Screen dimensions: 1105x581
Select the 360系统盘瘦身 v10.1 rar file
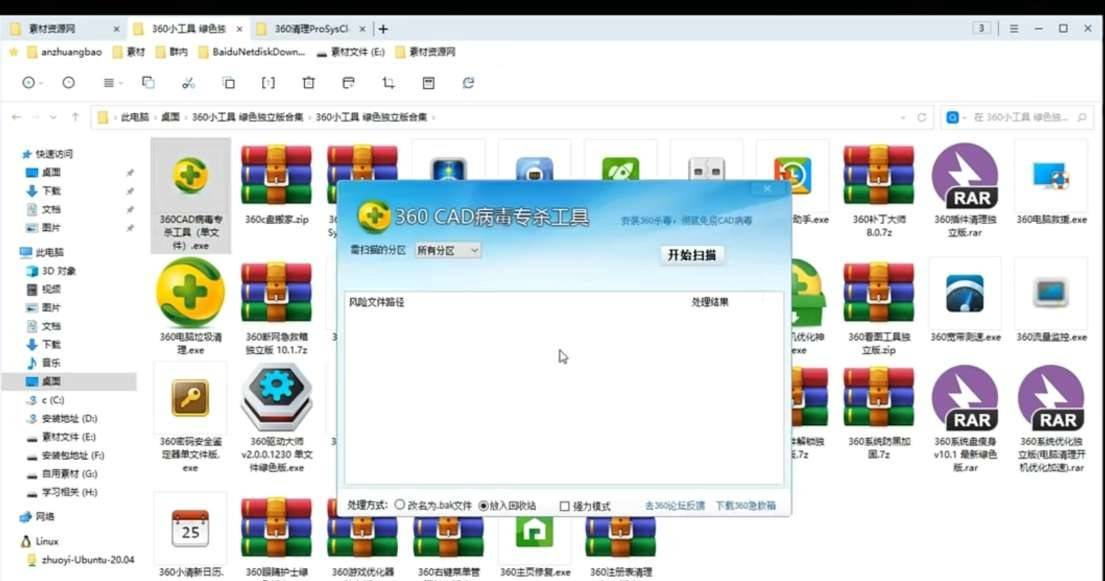click(965, 418)
